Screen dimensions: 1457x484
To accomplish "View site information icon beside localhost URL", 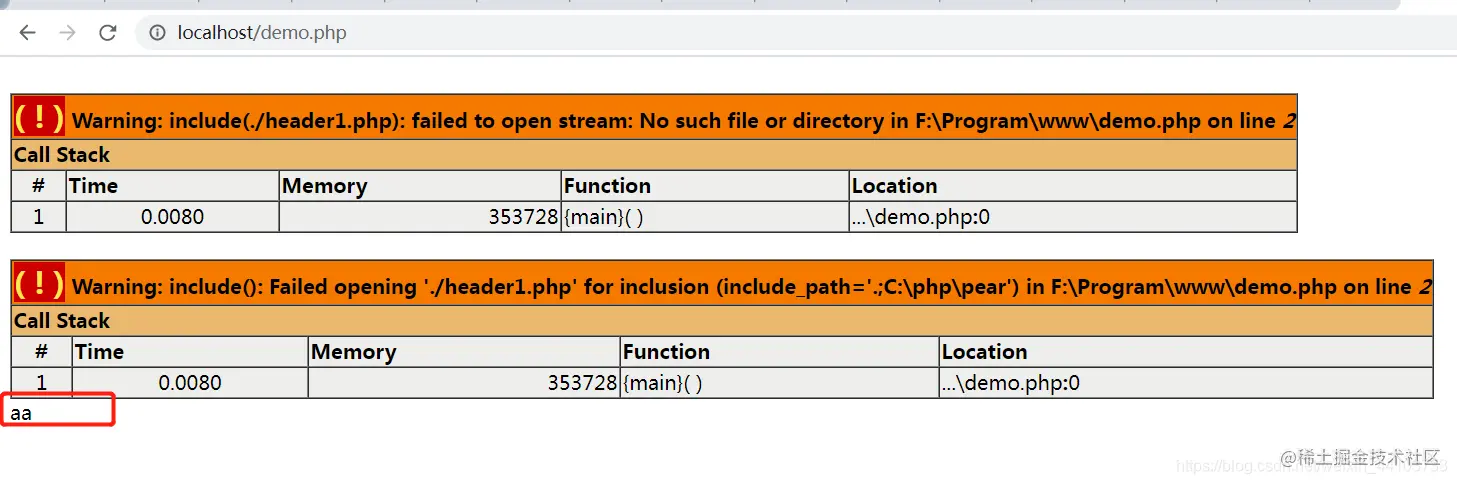I will 157,33.
